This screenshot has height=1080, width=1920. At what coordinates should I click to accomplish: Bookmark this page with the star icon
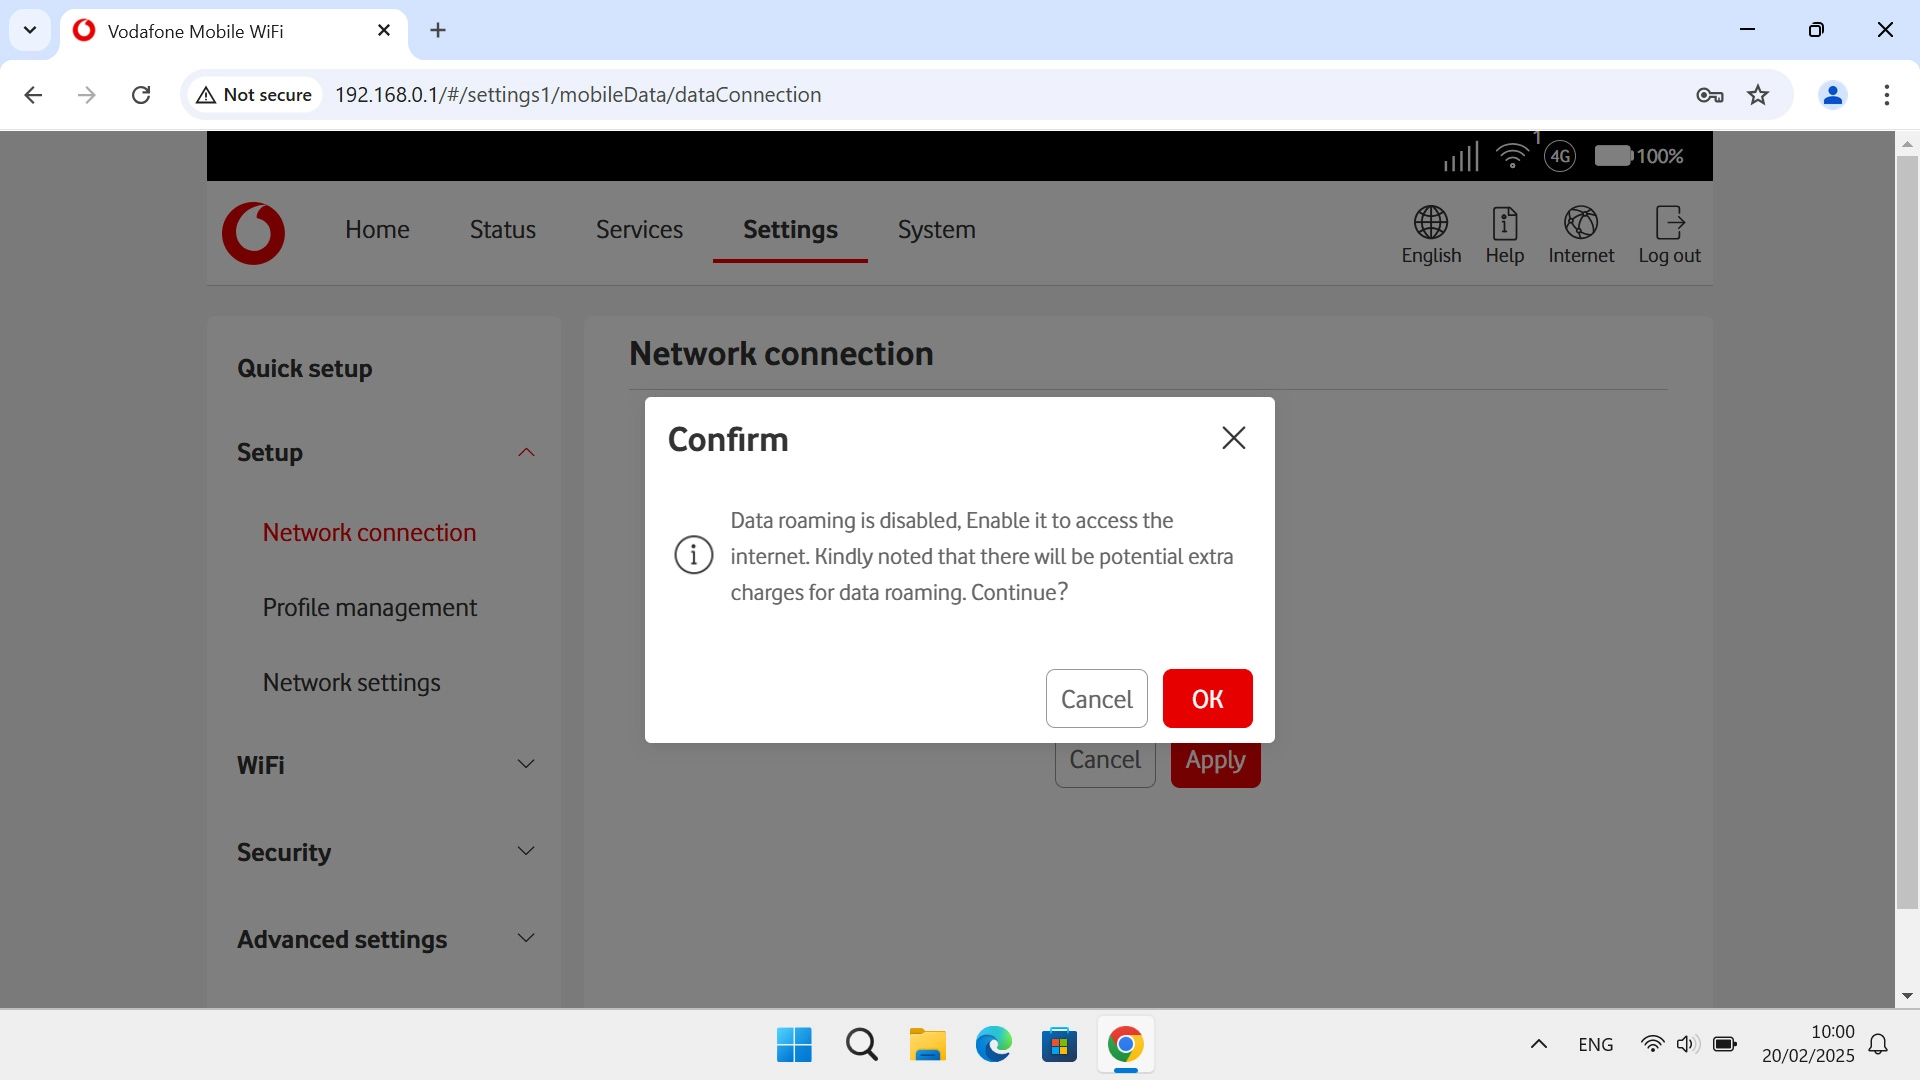(1758, 95)
